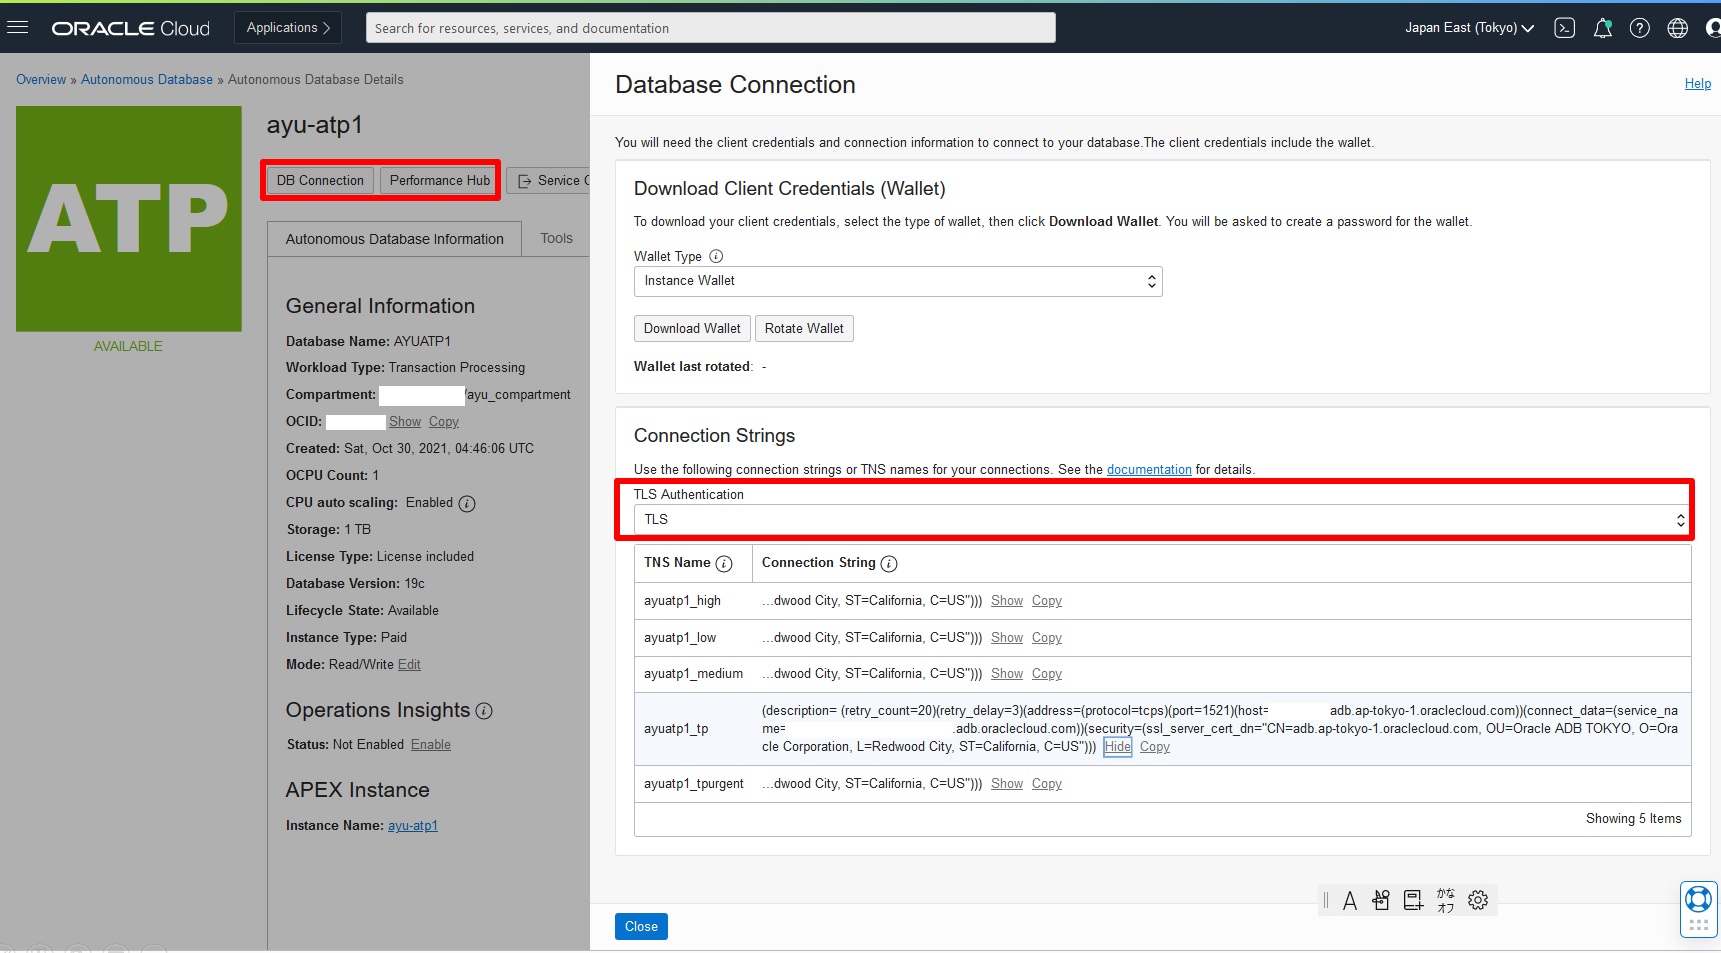Click the help question mark icon
1721x953 pixels.
coord(1640,28)
